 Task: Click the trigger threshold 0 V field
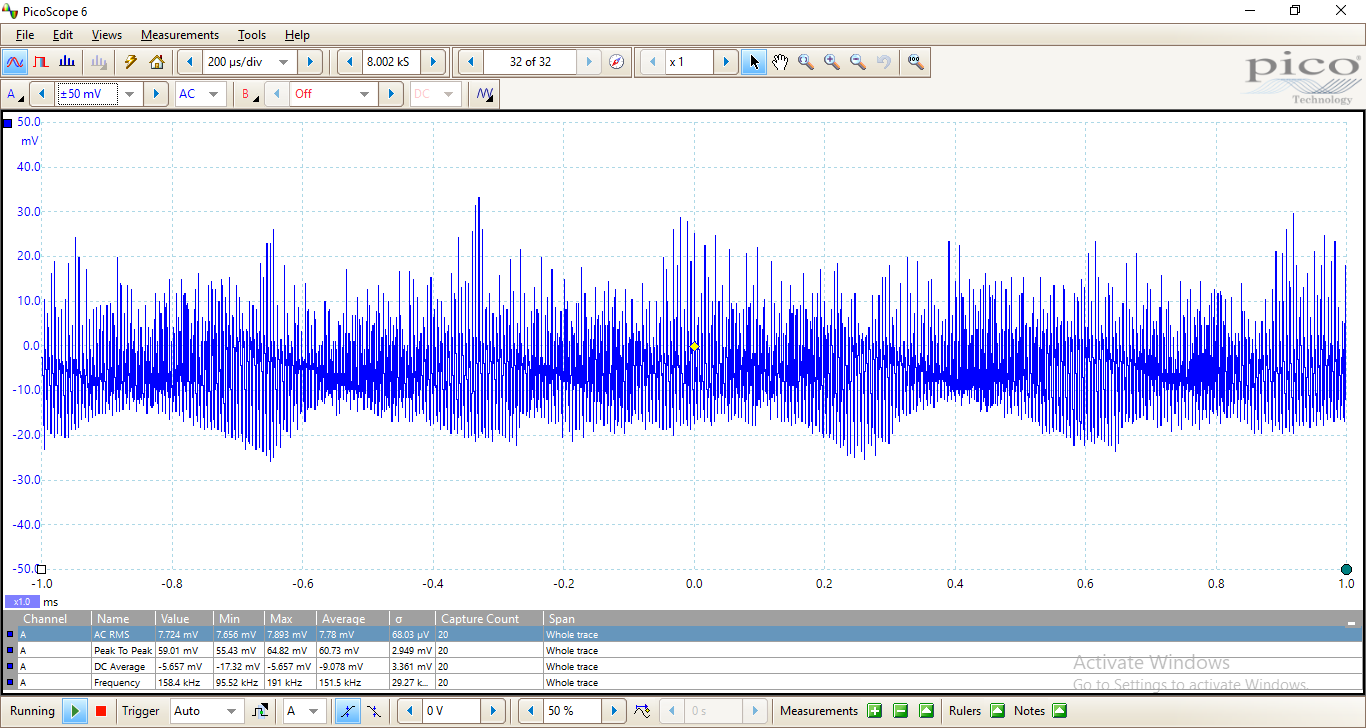(x=451, y=711)
